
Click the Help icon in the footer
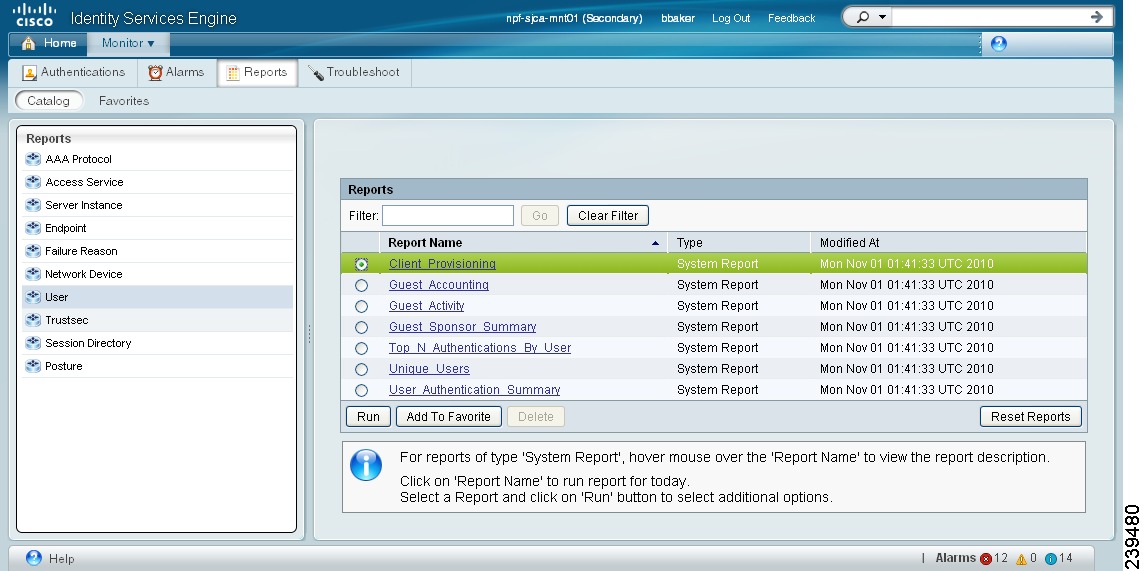tap(34, 558)
